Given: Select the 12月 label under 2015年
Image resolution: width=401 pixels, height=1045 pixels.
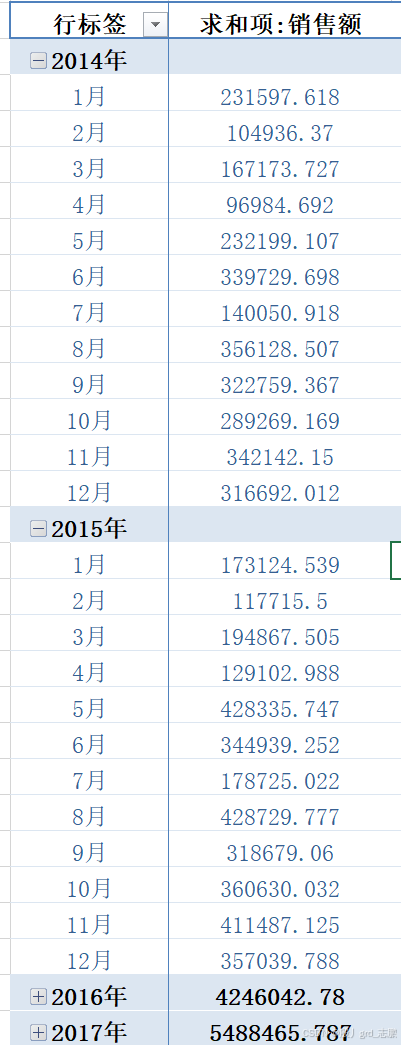Looking at the screenshot, I should (89, 961).
